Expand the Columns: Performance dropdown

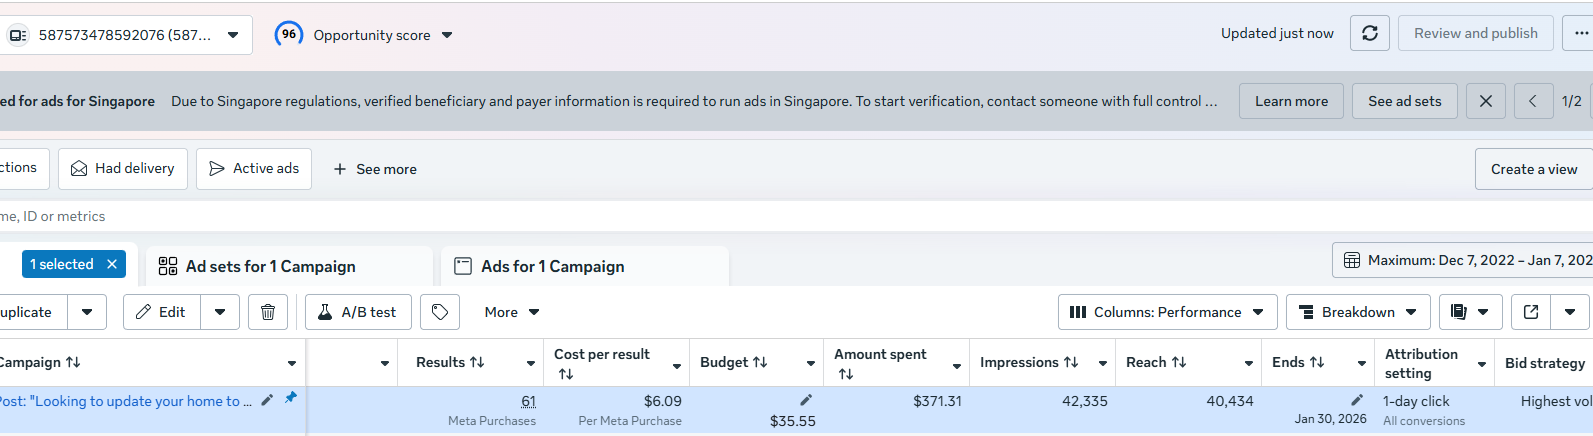coord(1167,312)
